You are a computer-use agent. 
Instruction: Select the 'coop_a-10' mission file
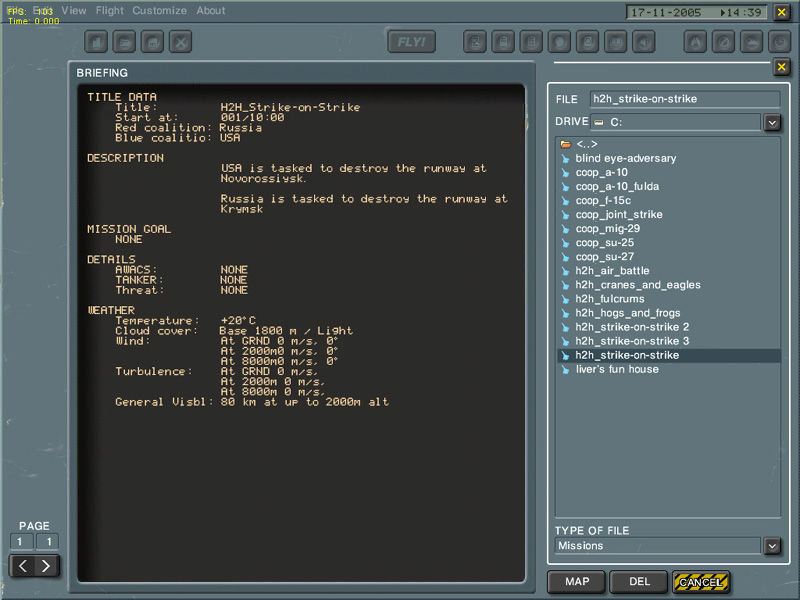(670, 172)
